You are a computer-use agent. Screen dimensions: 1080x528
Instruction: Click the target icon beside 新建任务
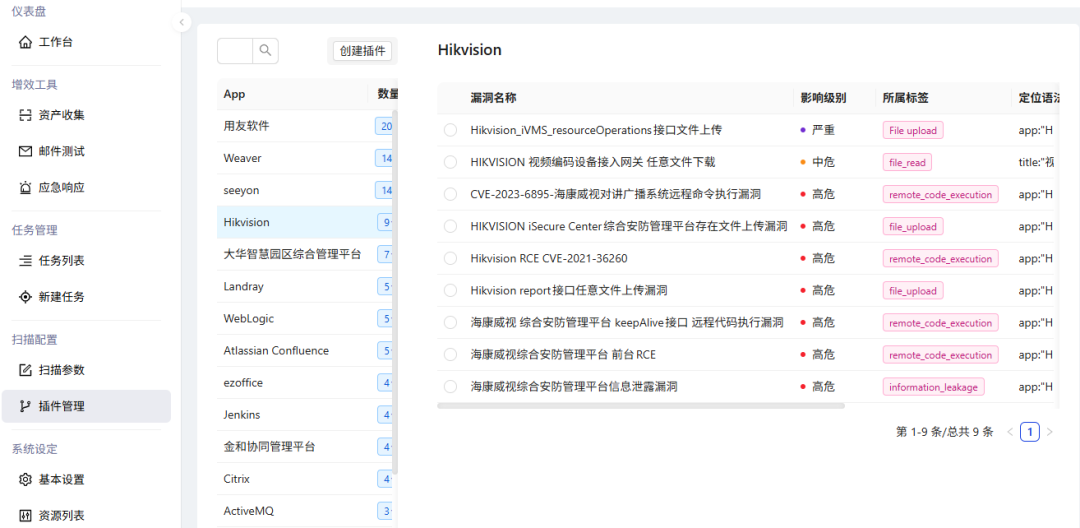[25, 297]
